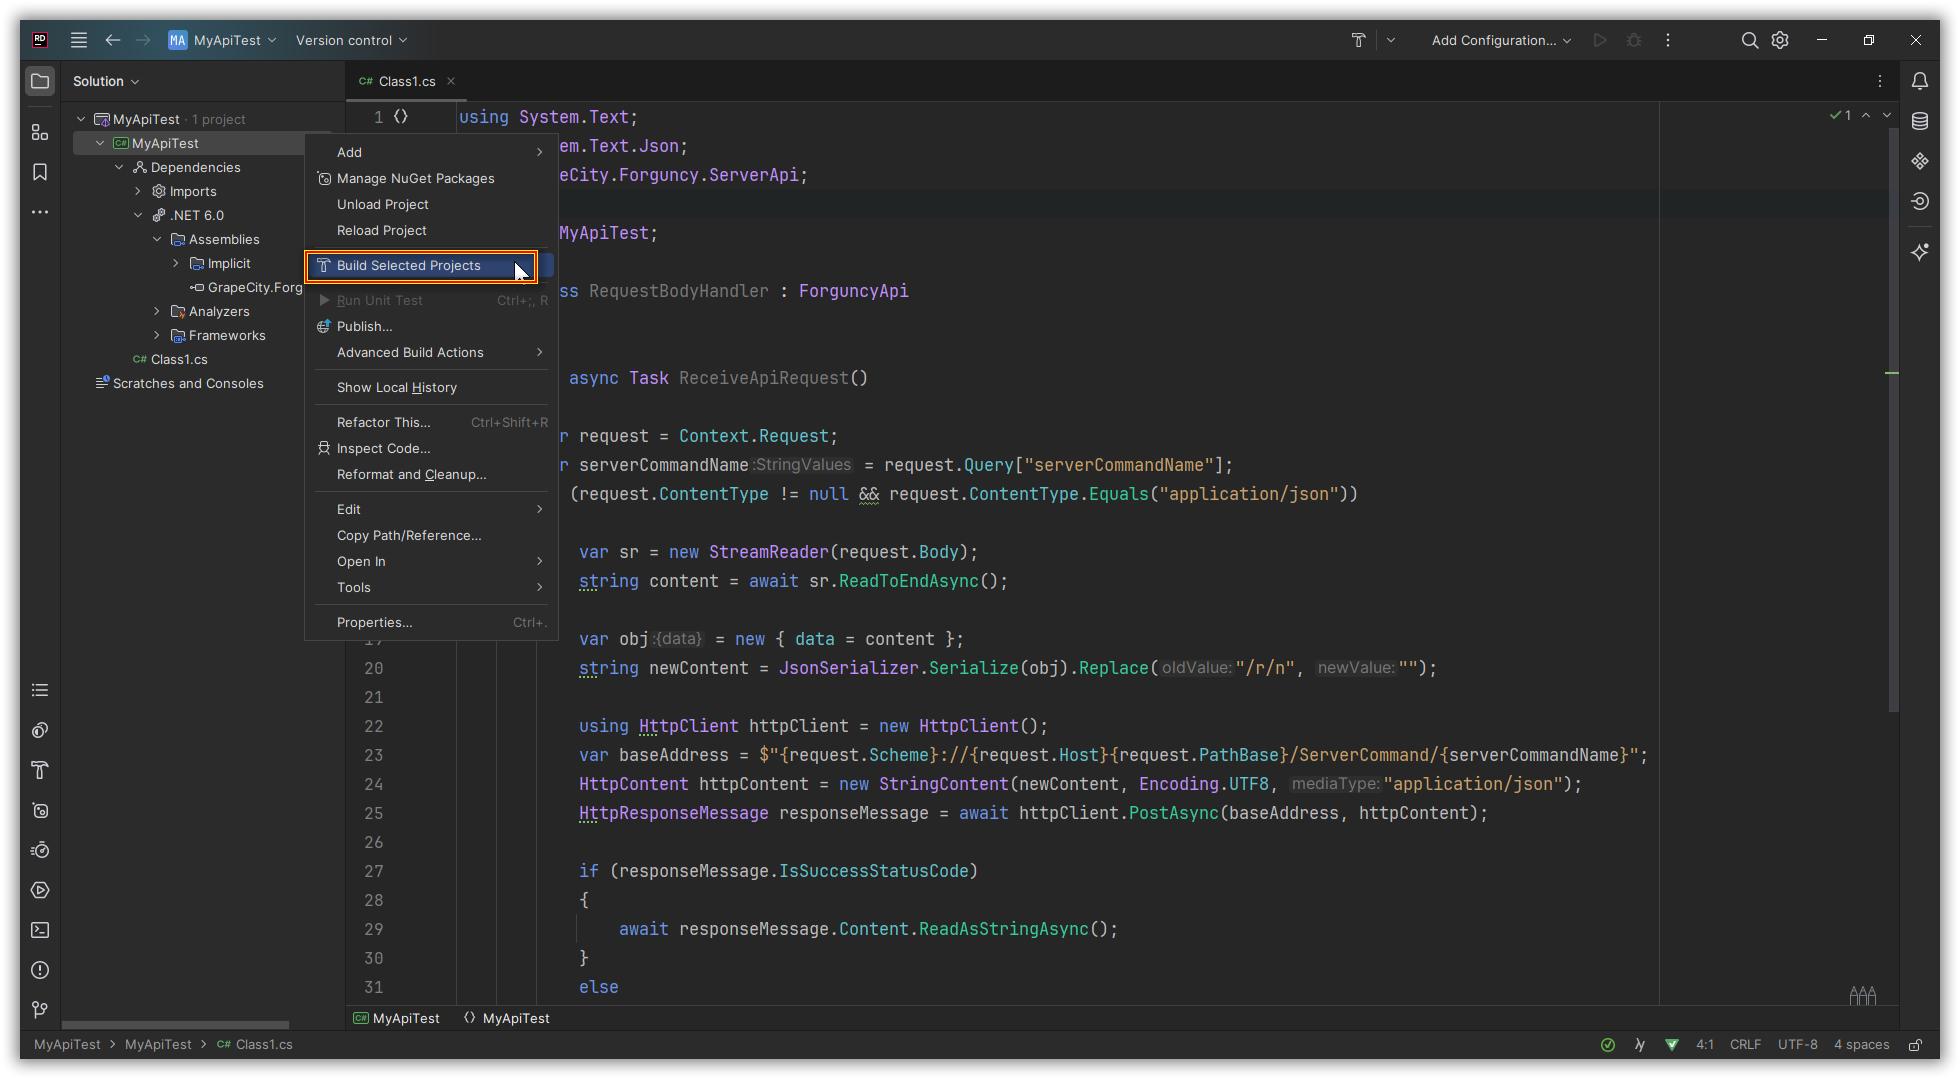Click the Search Everywhere magnifier icon
This screenshot has width=1960, height=1079.
pyautogui.click(x=1749, y=40)
